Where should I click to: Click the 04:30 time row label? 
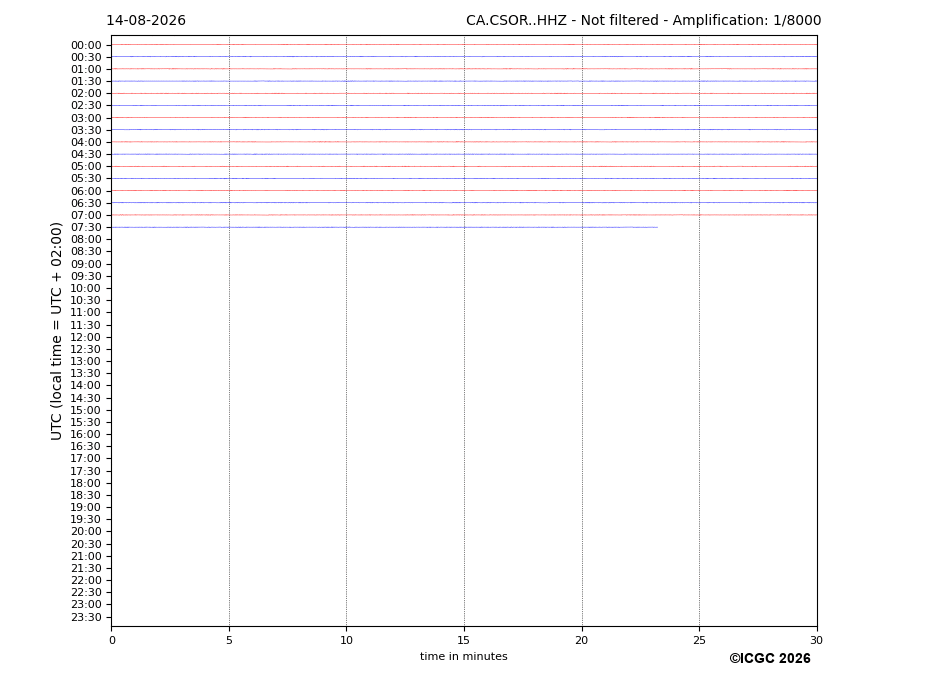[86, 154]
